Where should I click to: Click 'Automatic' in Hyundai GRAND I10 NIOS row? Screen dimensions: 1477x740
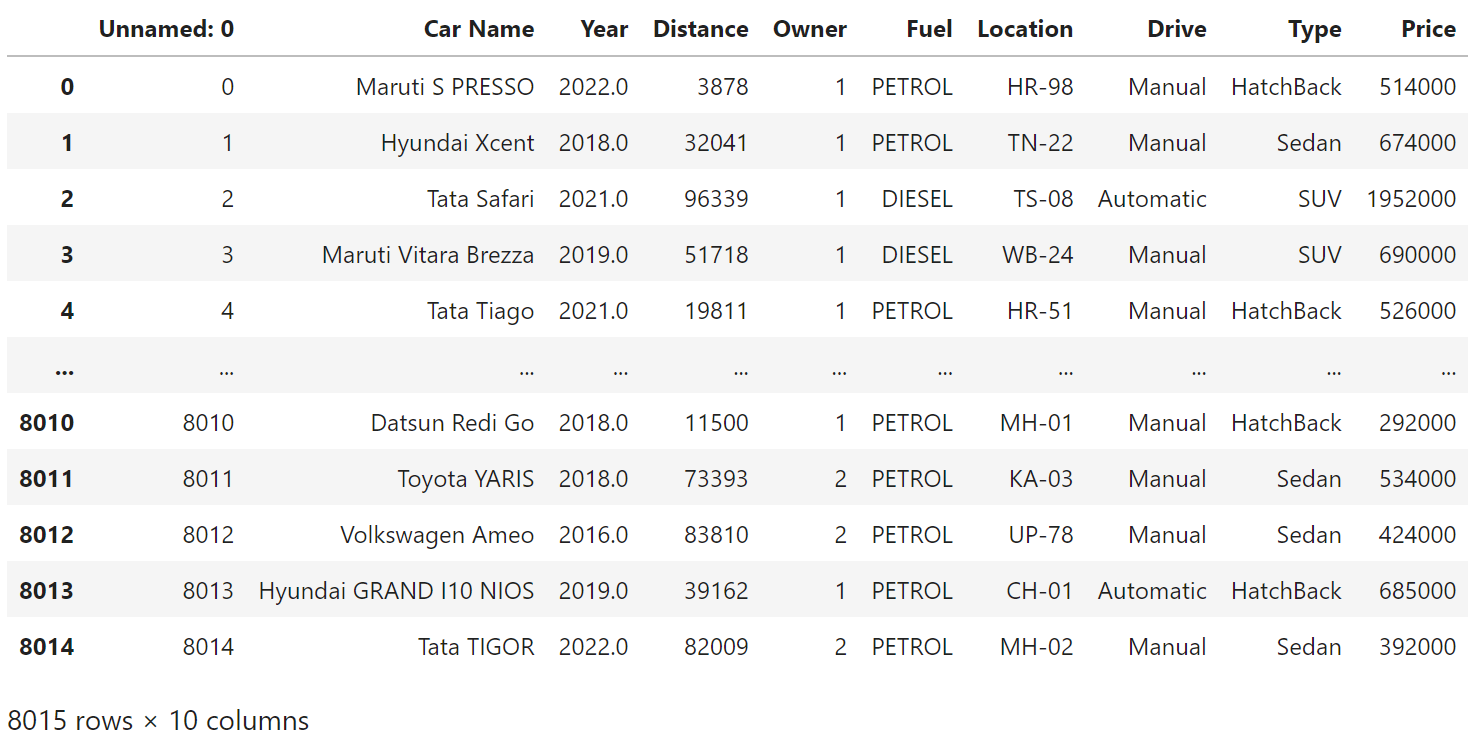(1152, 591)
